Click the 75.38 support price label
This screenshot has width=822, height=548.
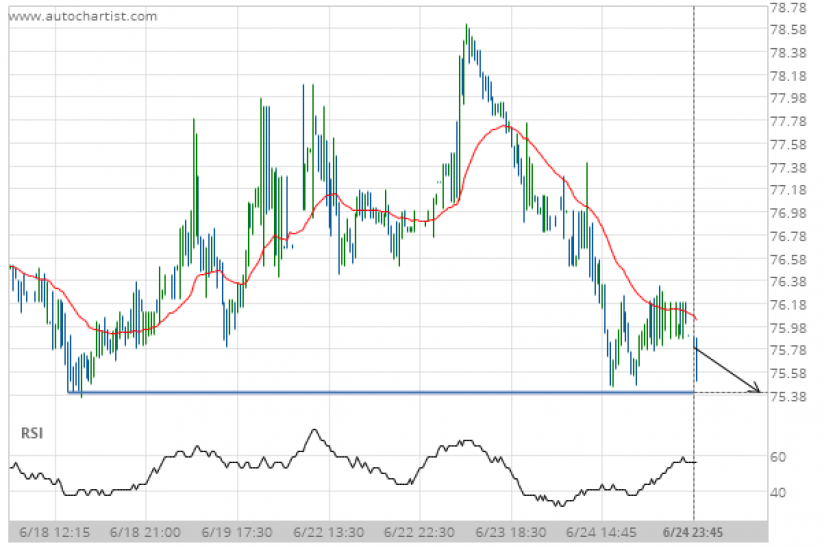[788, 396]
